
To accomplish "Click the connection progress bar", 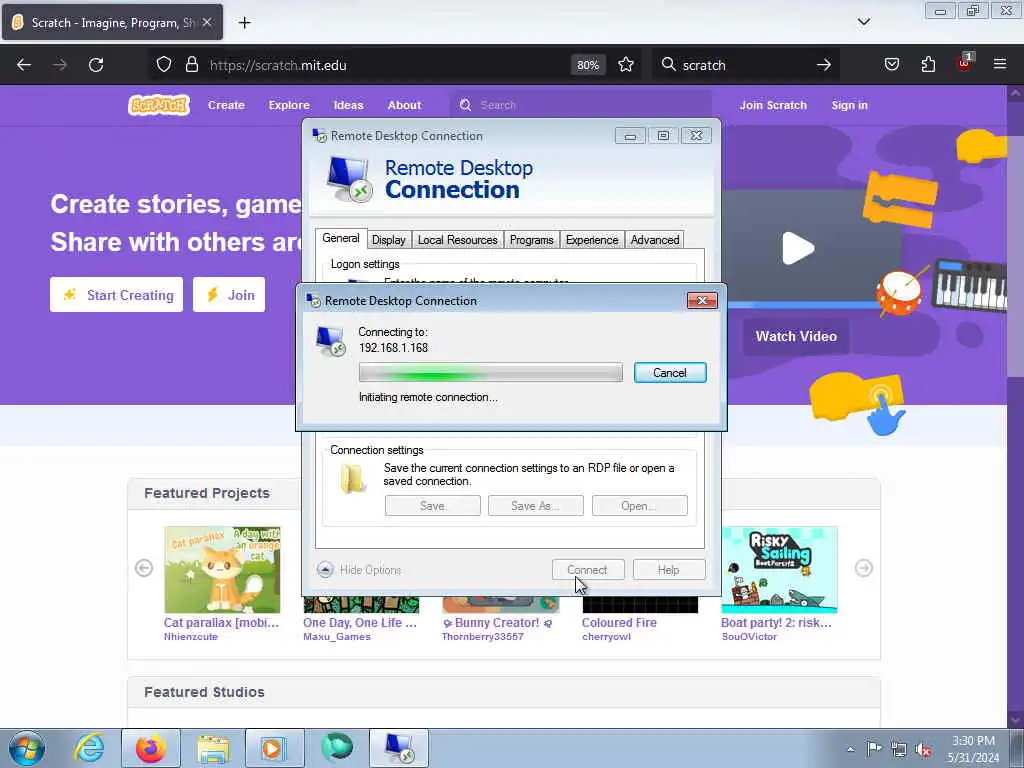I will point(490,373).
